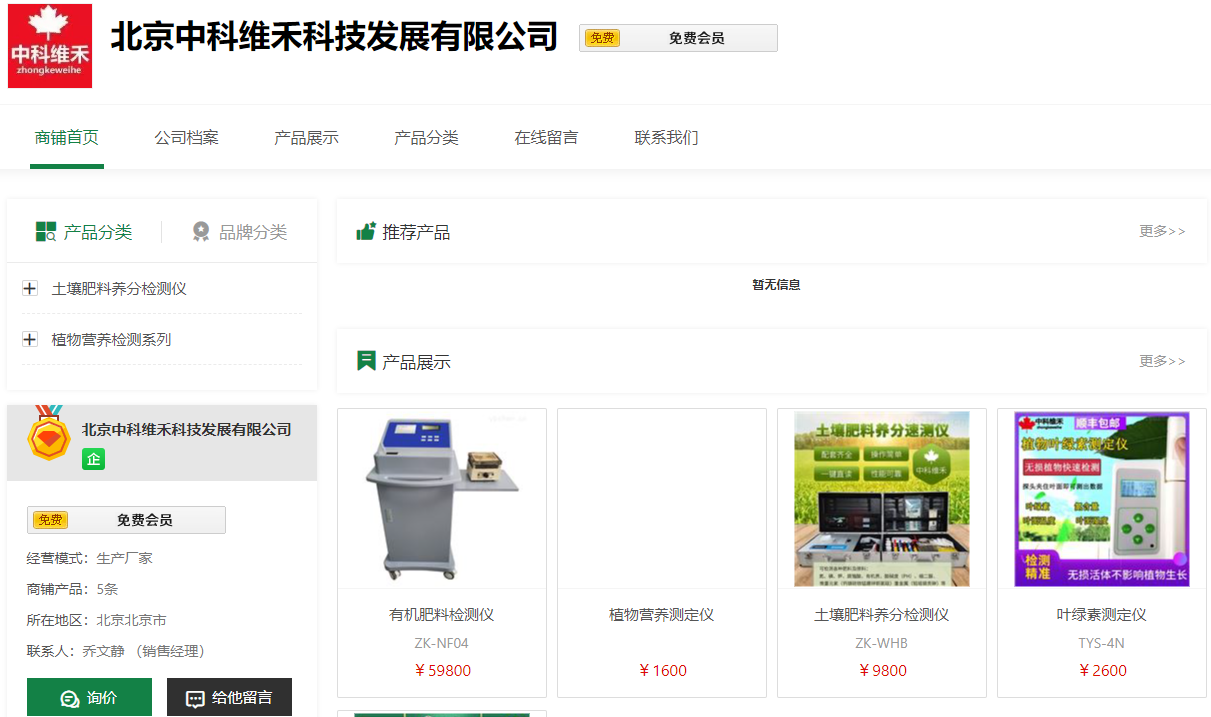The width and height of the screenshot is (1211, 717).
Task: Open the 公司档案 tab
Action: (x=187, y=138)
